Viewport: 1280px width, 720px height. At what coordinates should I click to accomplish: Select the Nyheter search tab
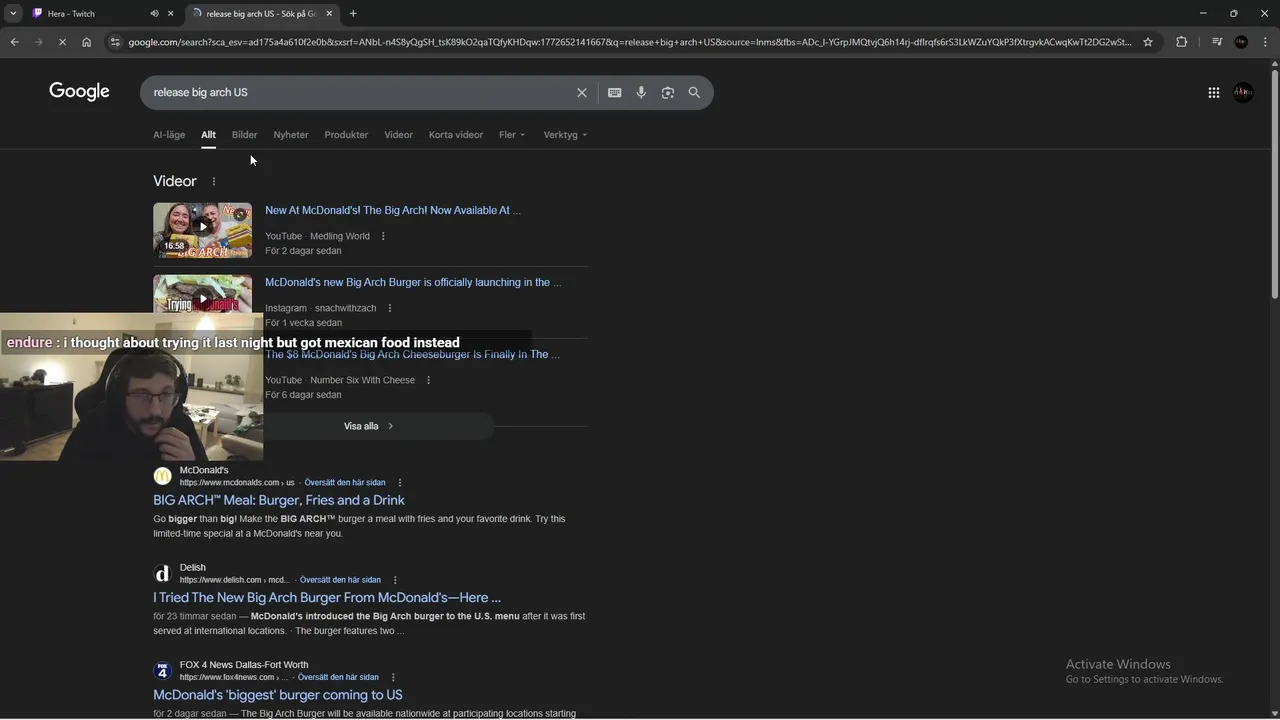point(291,135)
